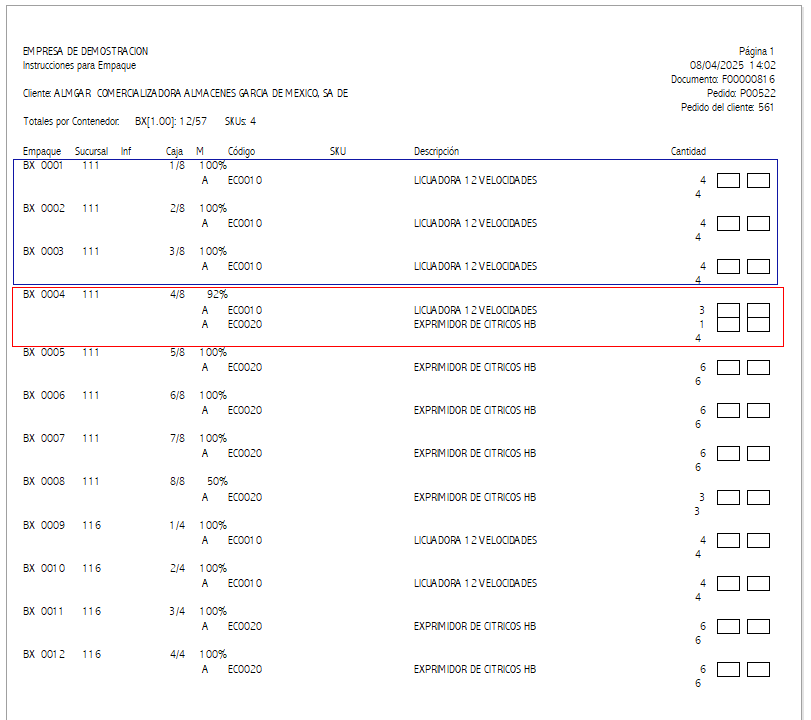Tick the right check box for BX 0002

(758, 223)
